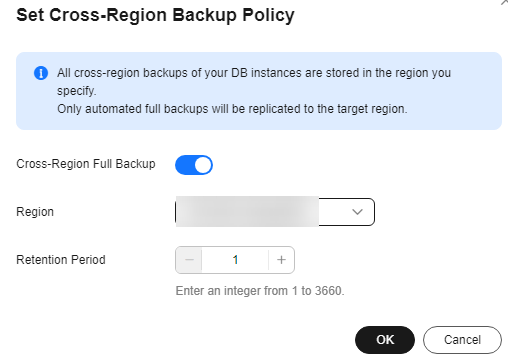Expand the Region list using the chevron arrow
The height and width of the screenshot is (361, 508).
(x=357, y=212)
